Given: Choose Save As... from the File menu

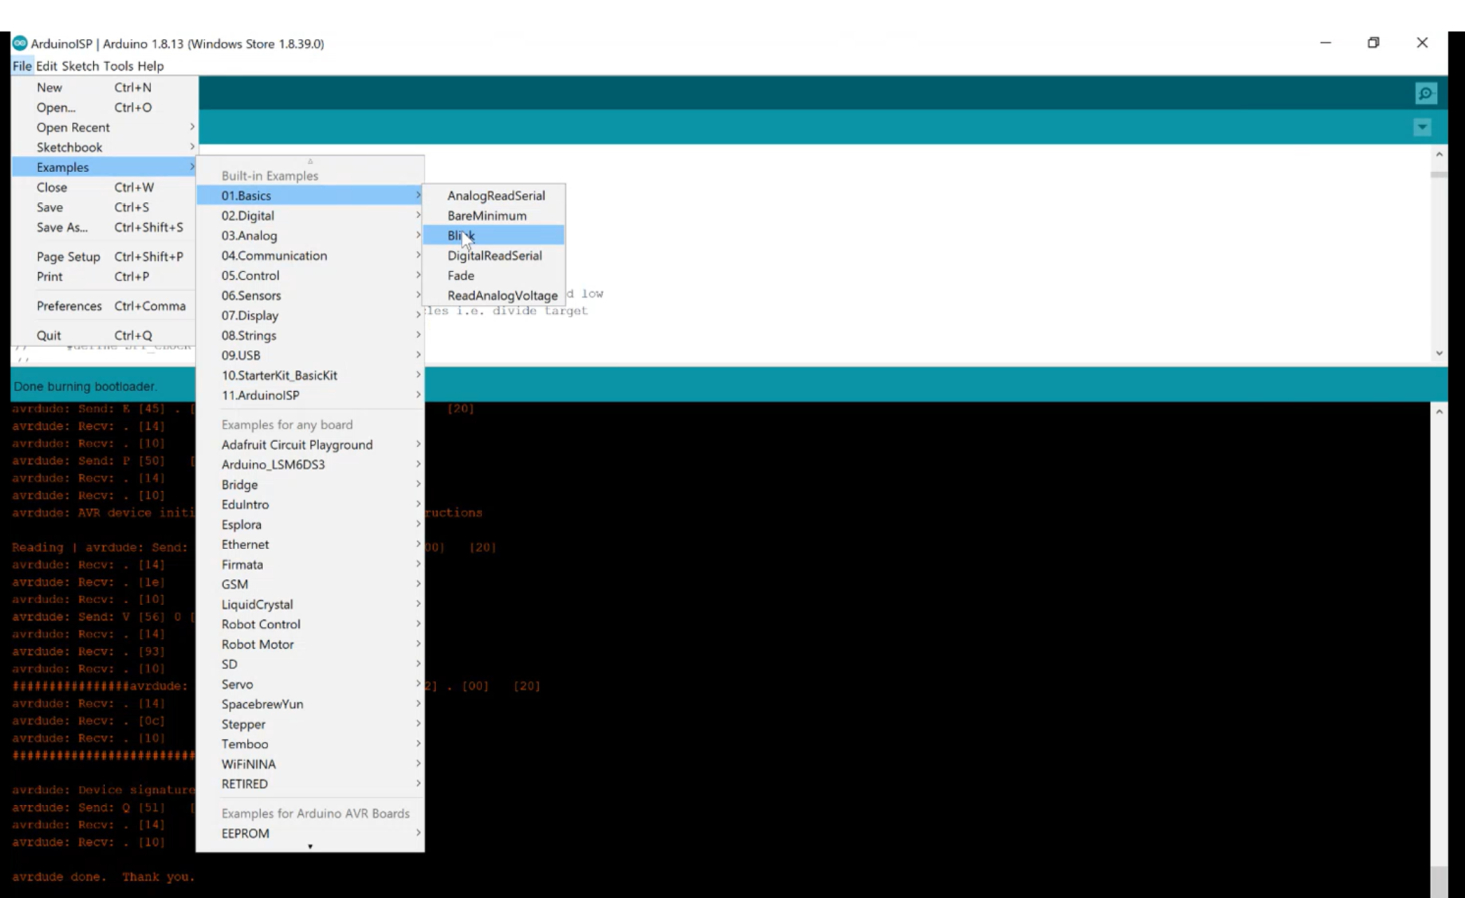Looking at the screenshot, I should [105, 228].
